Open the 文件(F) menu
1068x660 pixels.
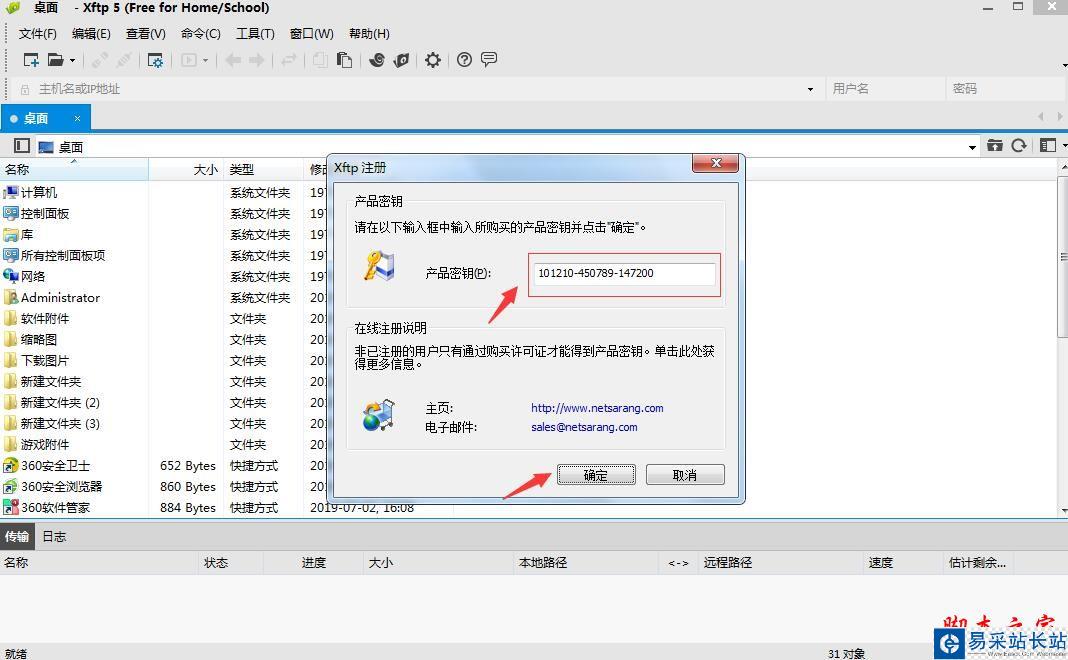coord(37,33)
